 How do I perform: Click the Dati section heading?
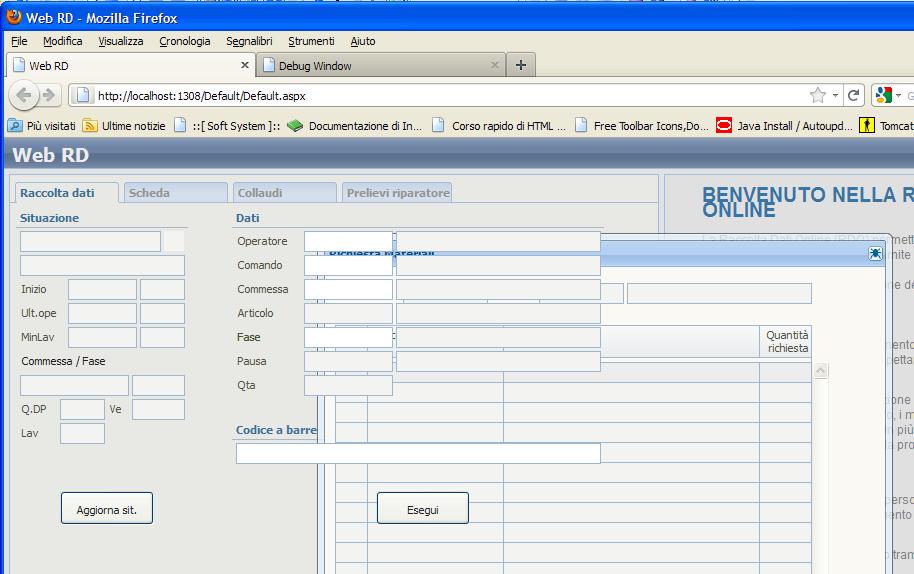pos(248,218)
